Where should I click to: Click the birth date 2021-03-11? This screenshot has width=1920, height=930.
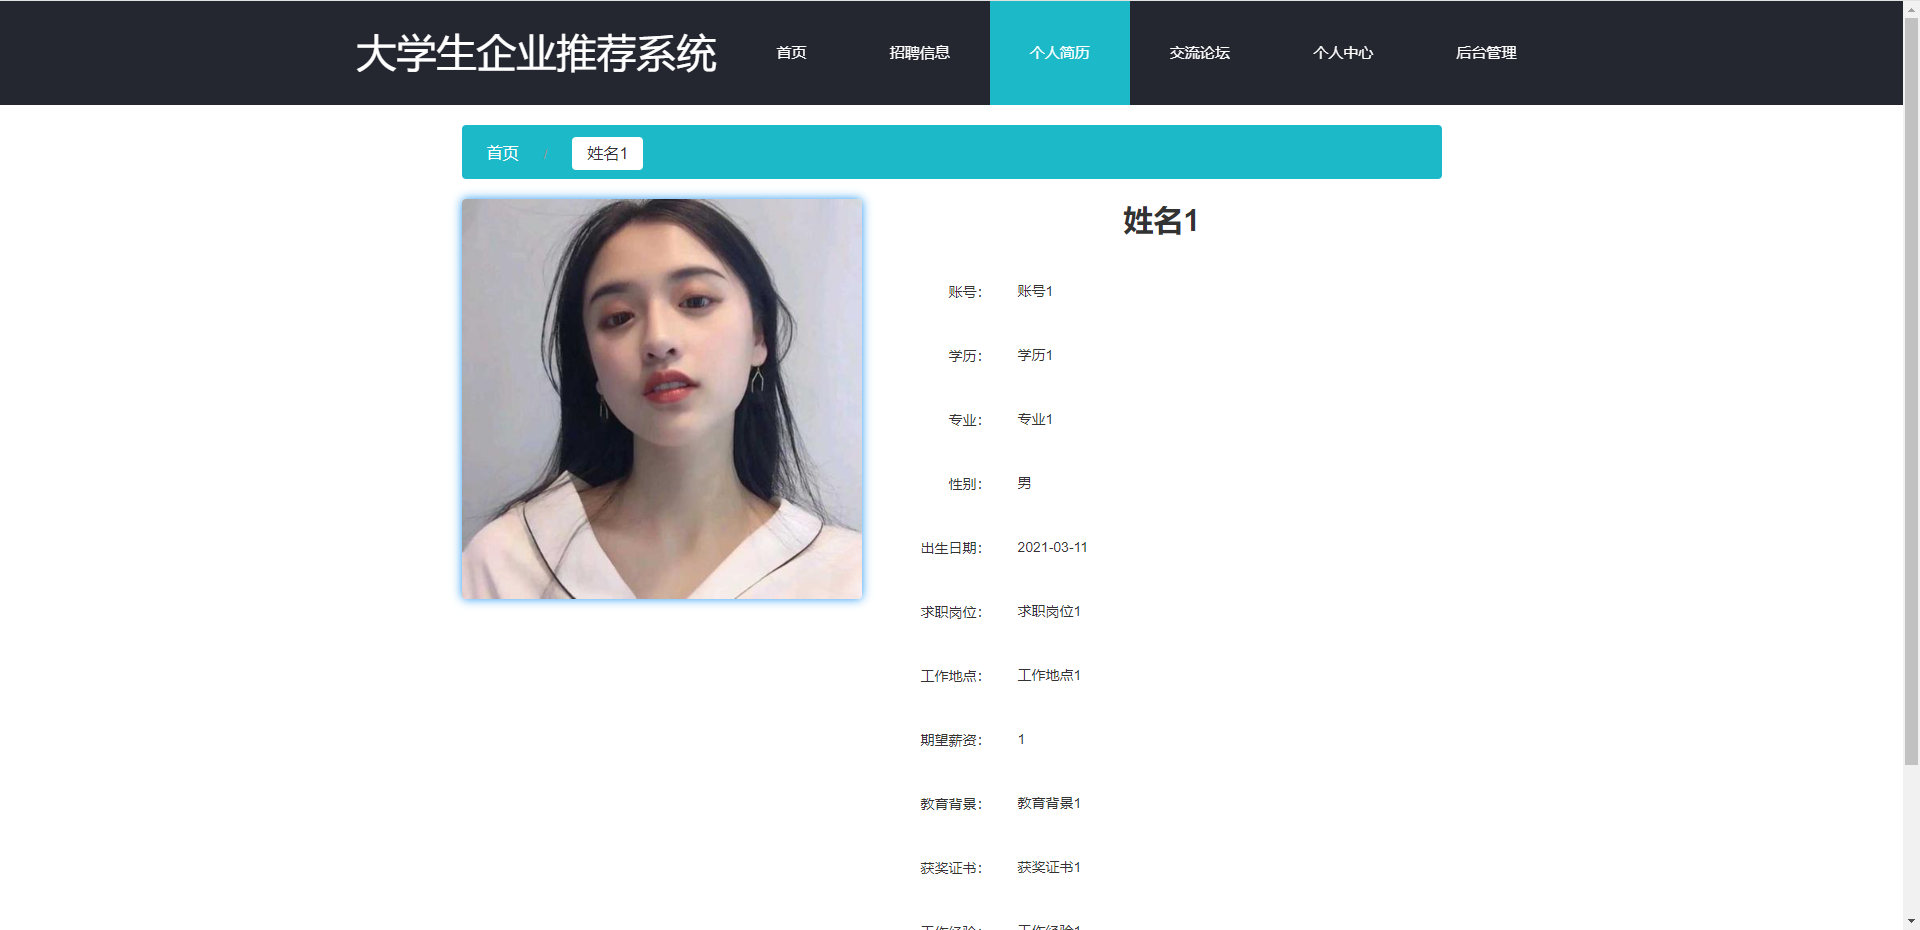tap(1052, 547)
